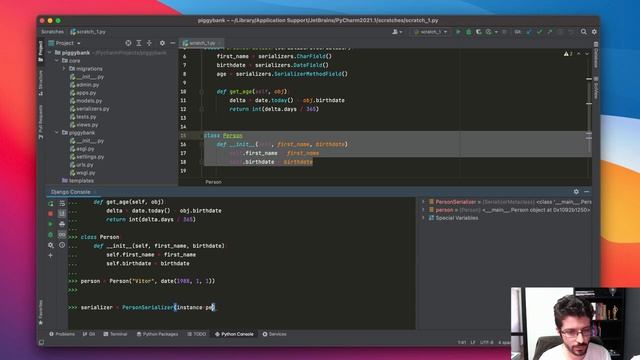Toggle show variables glasses icon in console
Viewport: 640px width, 360px height.
pos(62,235)
